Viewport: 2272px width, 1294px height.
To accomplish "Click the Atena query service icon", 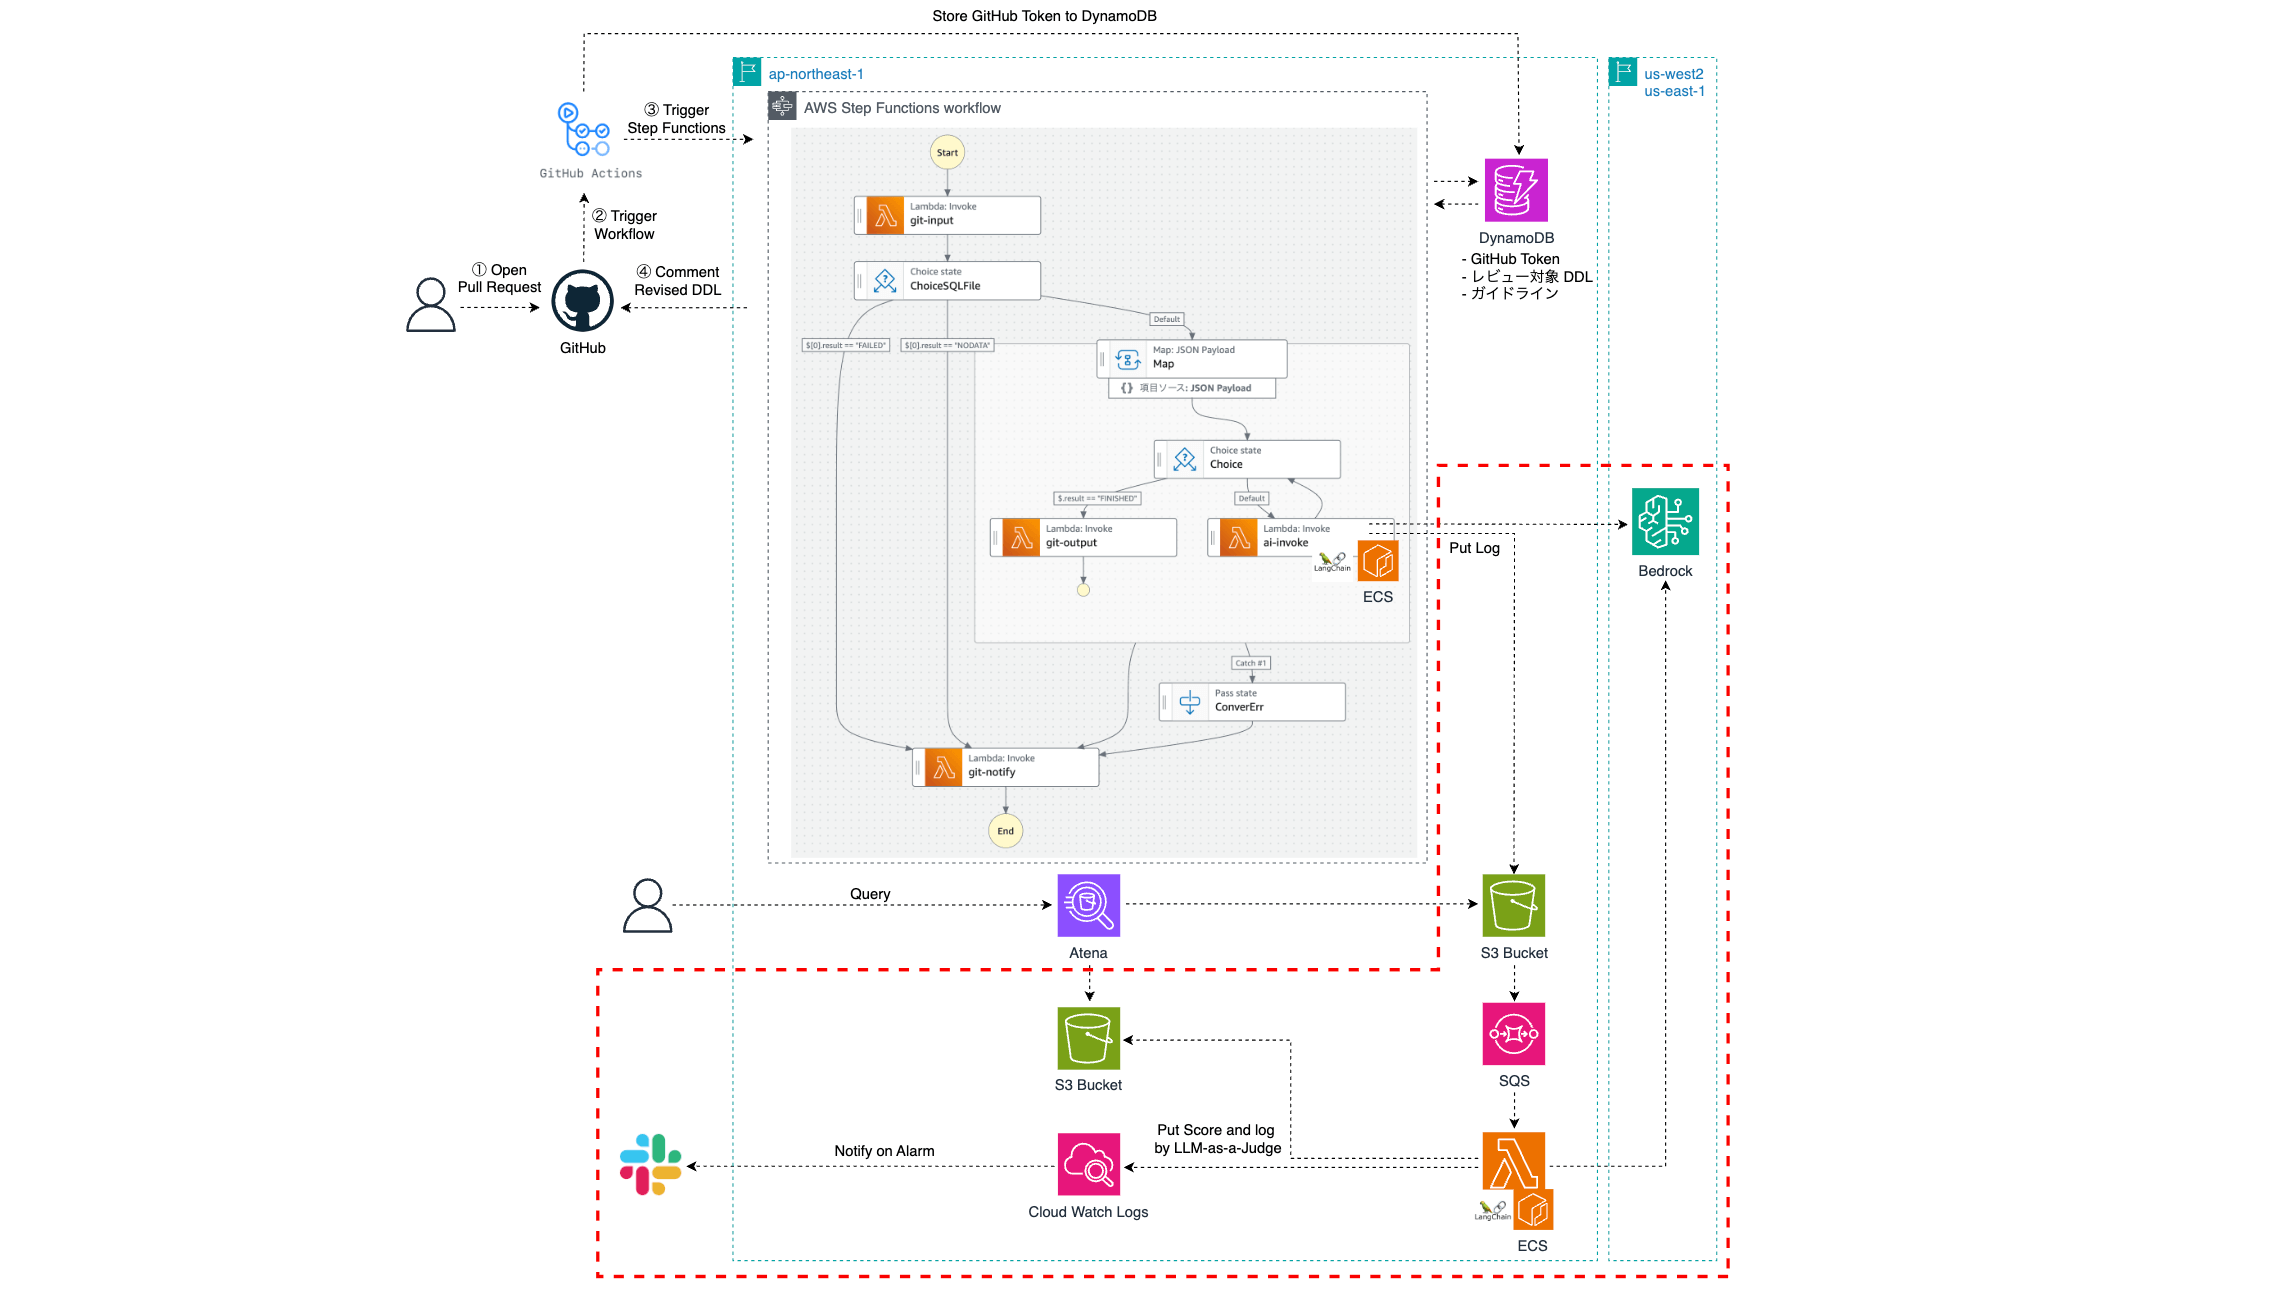I will [x=1089, y=906].
